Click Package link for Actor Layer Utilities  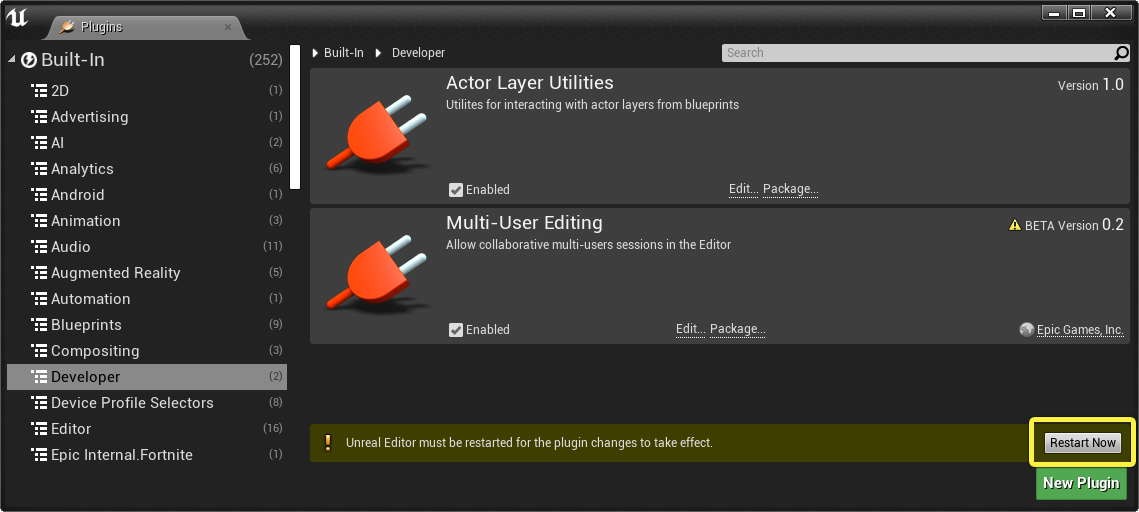(x=790, y=190)
